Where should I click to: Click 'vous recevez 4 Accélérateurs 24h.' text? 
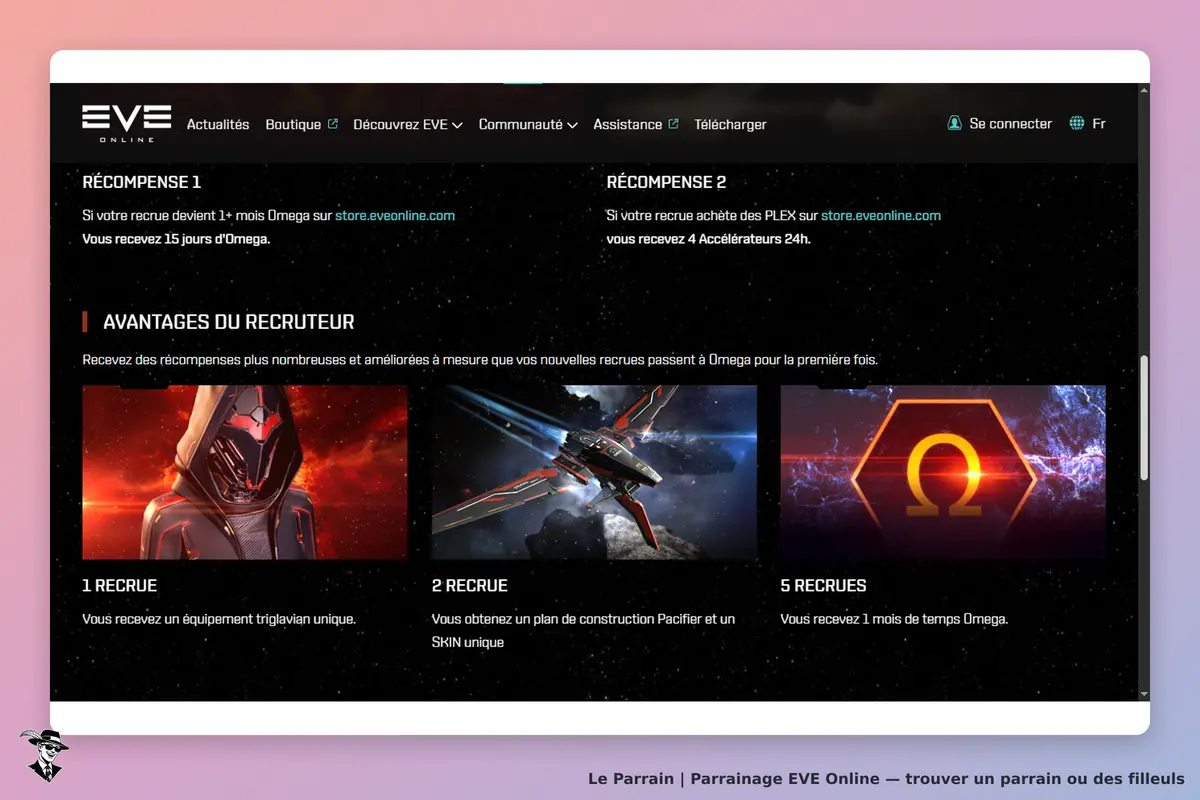tap(708, 239)
